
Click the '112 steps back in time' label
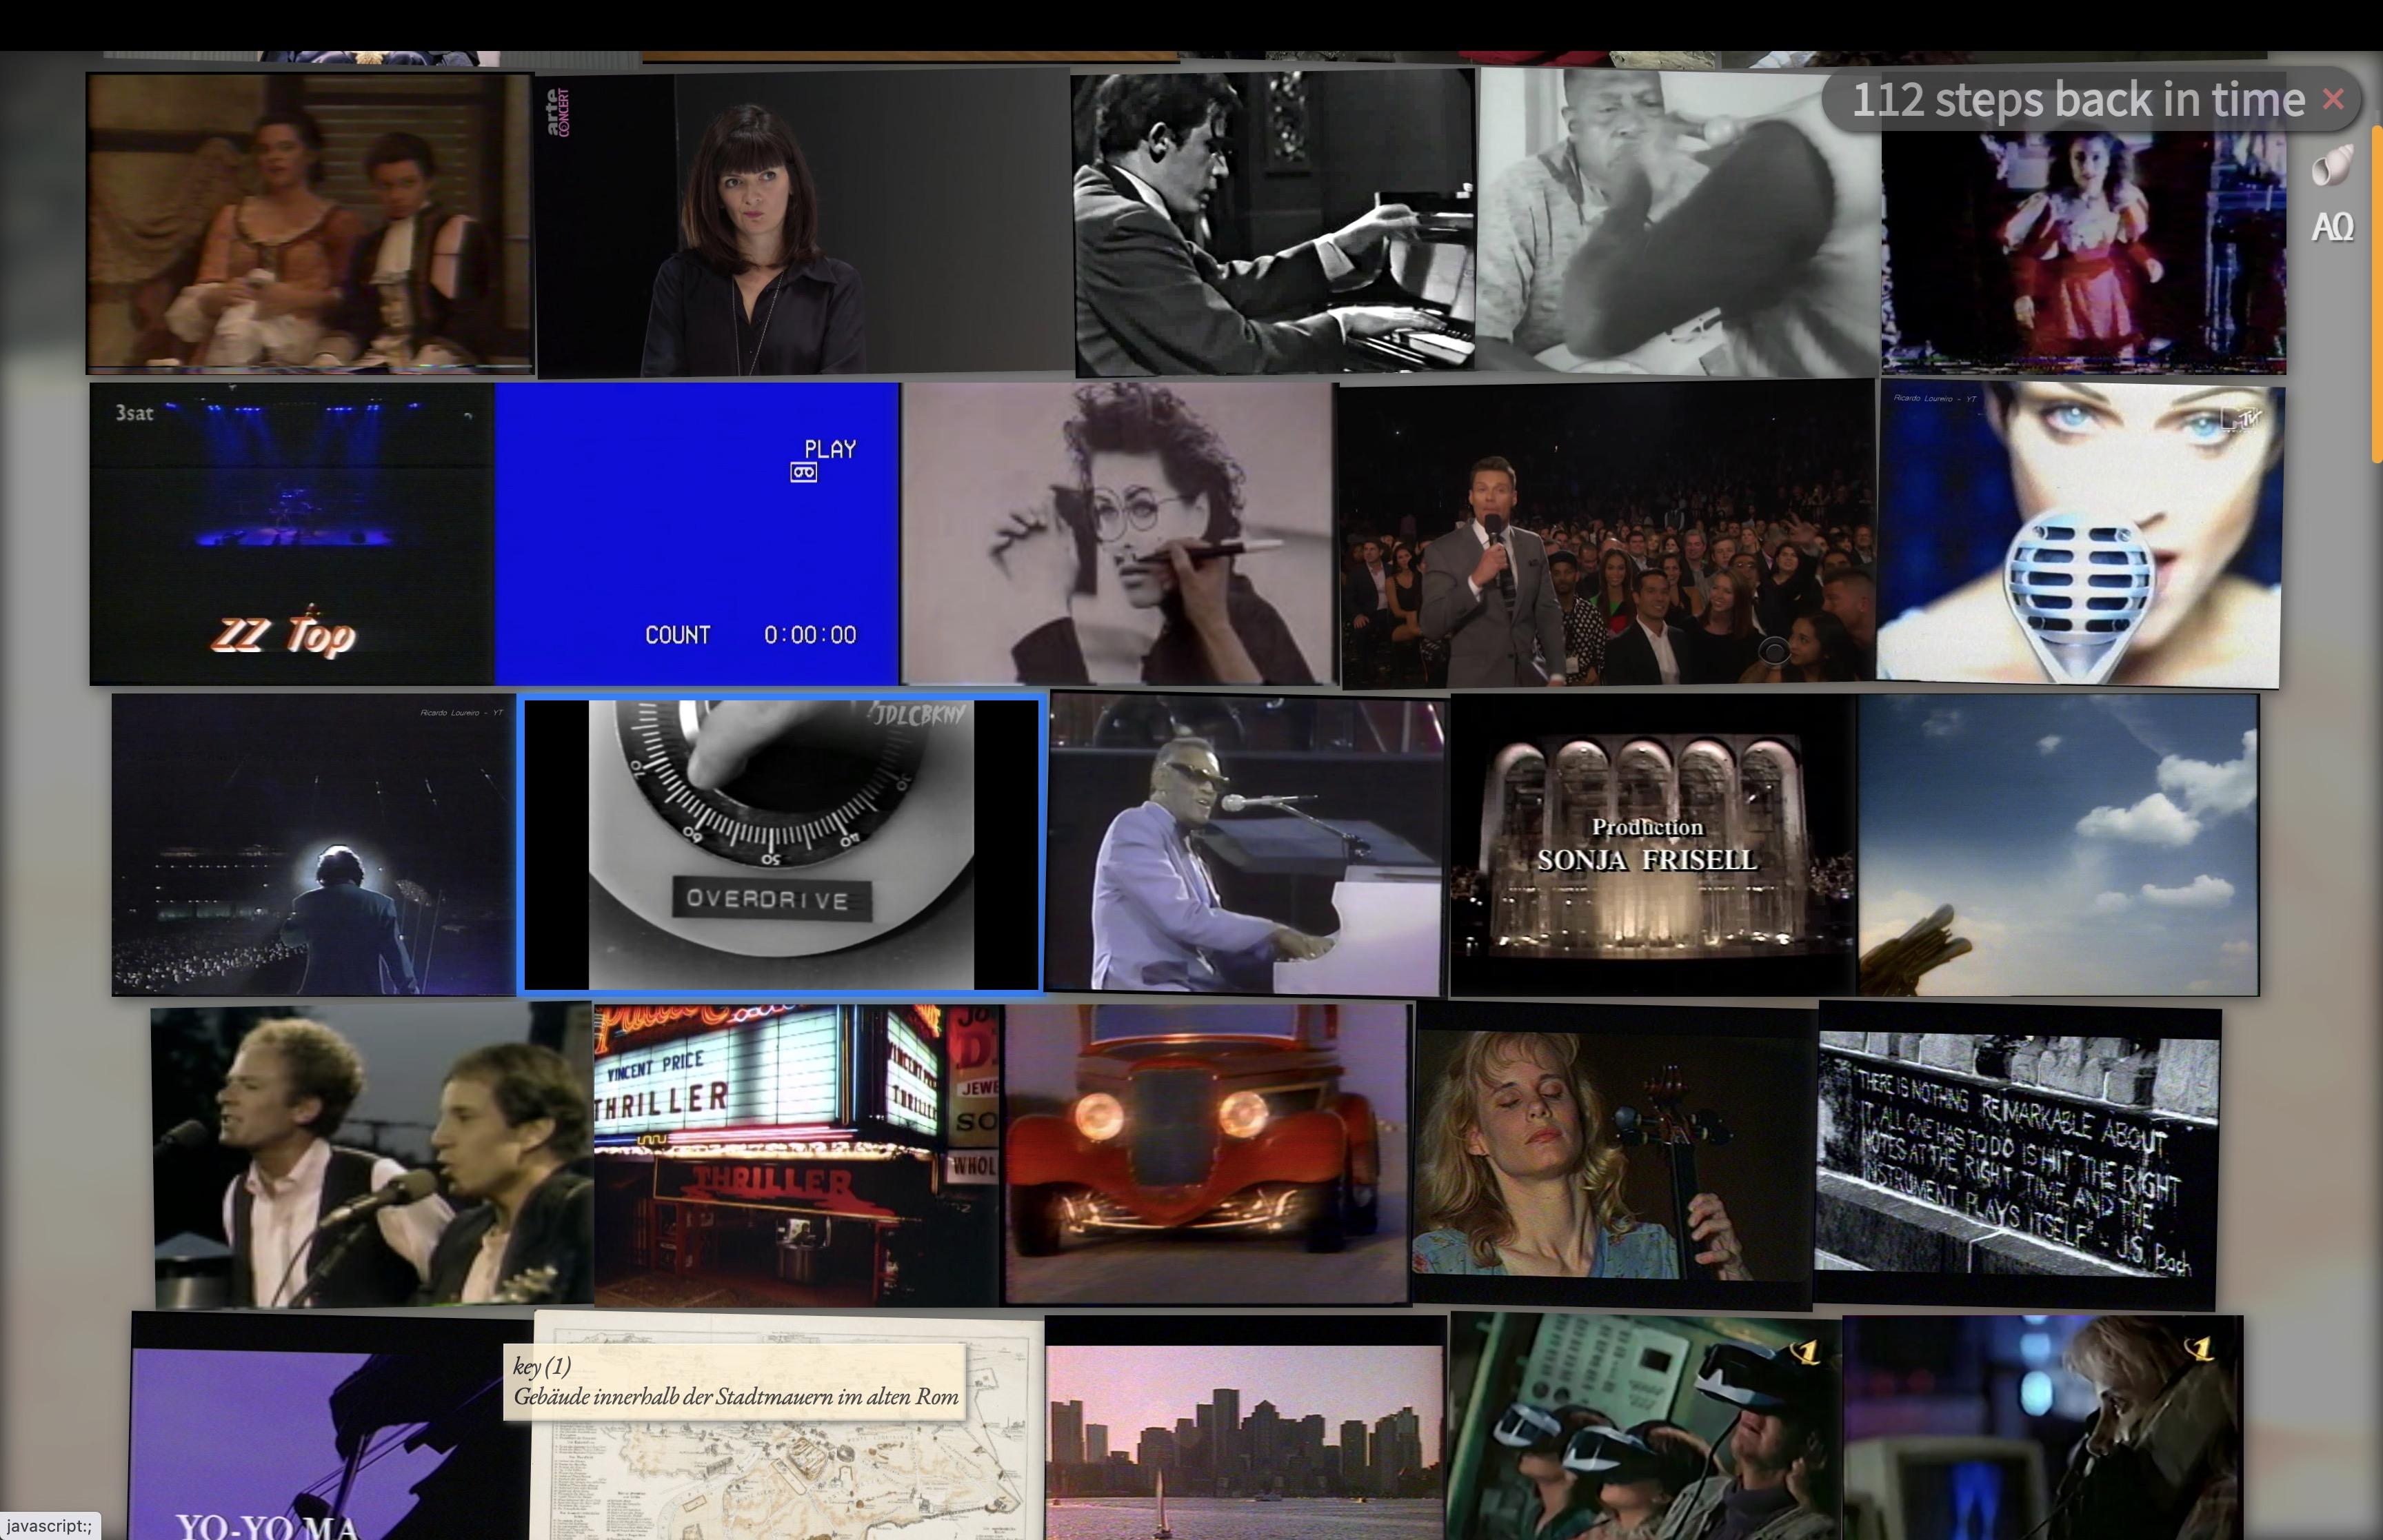tap(2078, 99)
